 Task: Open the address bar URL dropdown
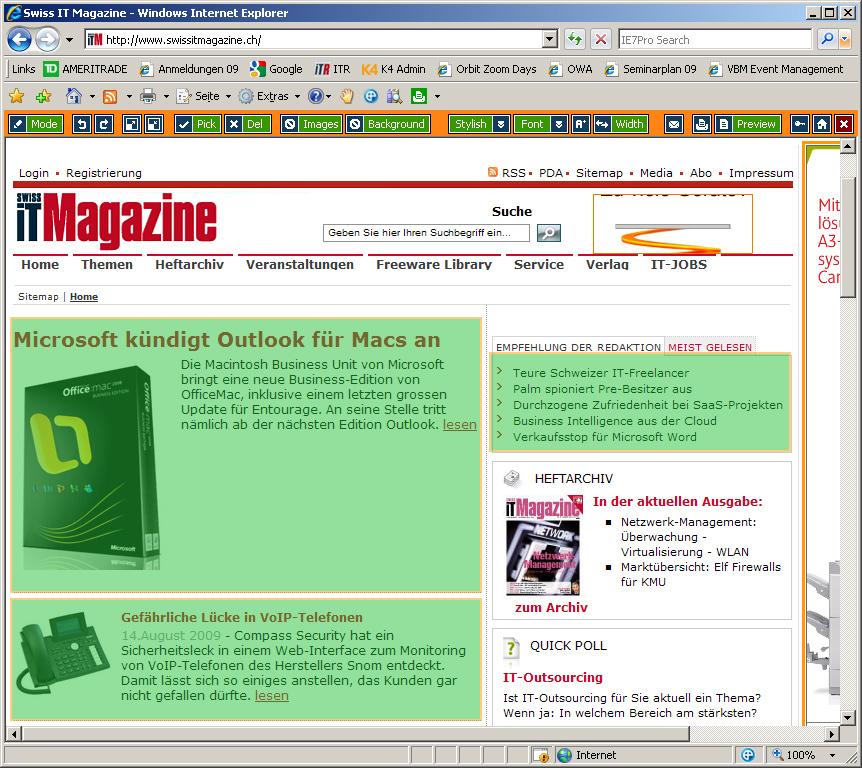549,40
